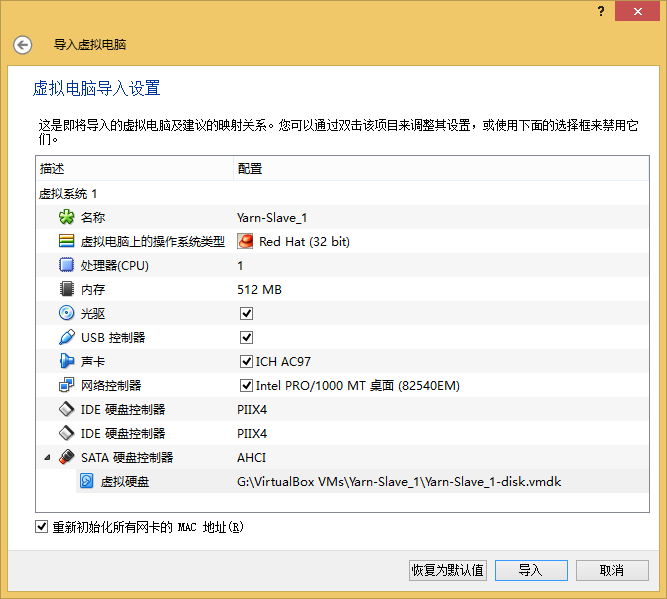Click the virtual disk icon beside 虚拟硬盘
This screenshot has height=599, width=667.
coord(87,482)
